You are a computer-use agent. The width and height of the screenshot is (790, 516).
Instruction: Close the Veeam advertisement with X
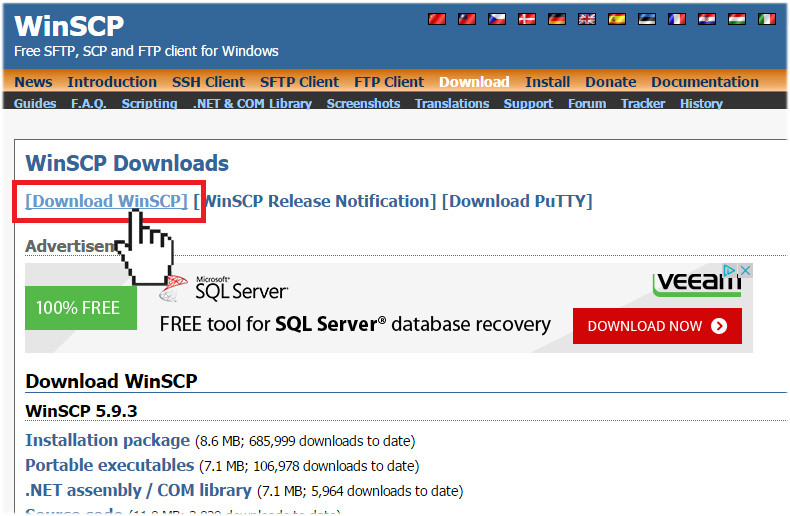746,270
